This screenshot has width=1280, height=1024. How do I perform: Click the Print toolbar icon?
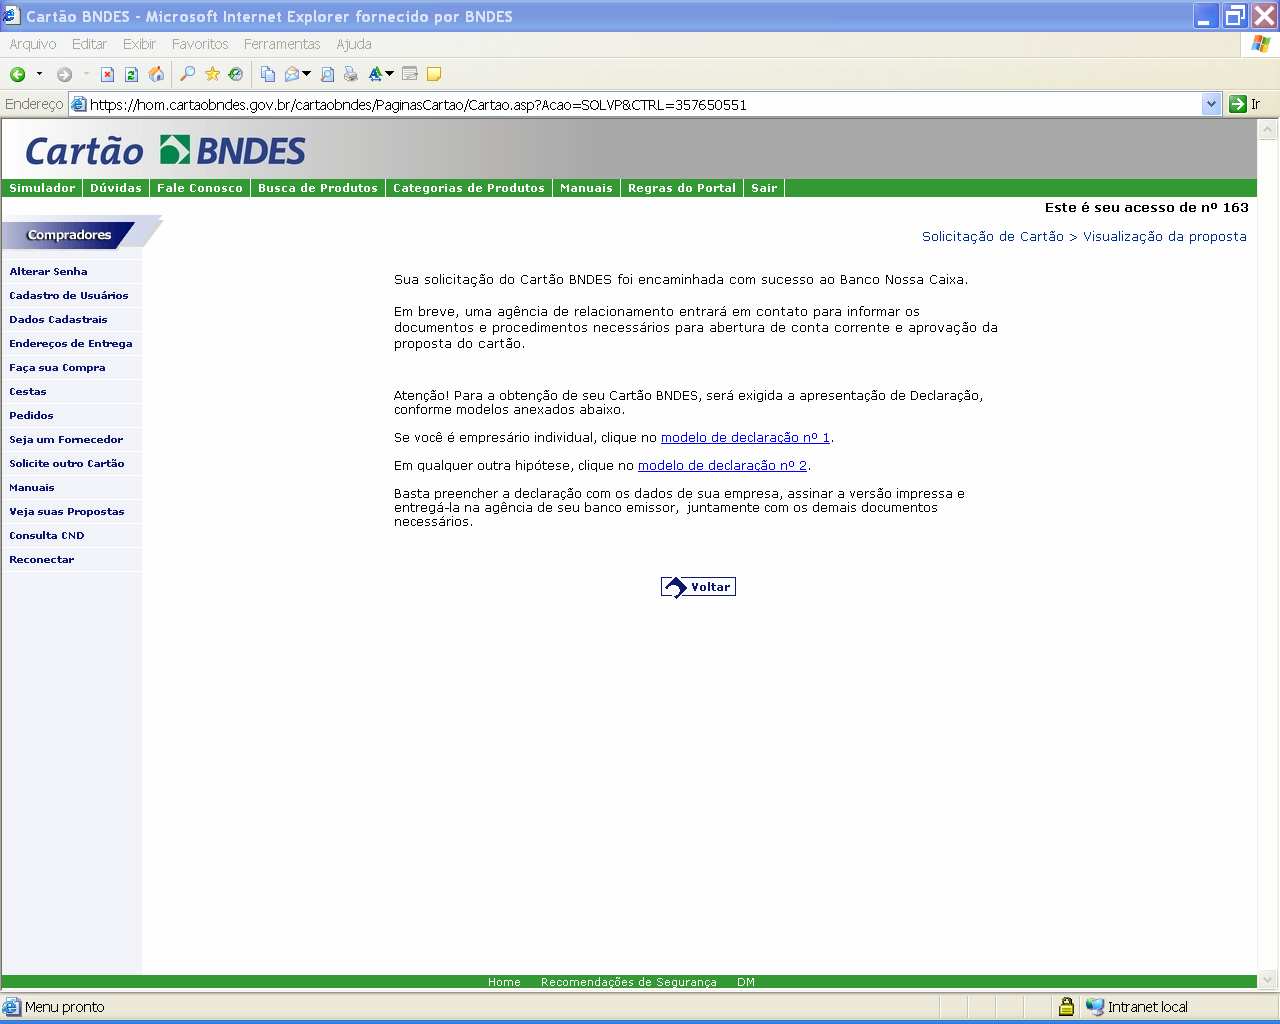tap(350, 74)
